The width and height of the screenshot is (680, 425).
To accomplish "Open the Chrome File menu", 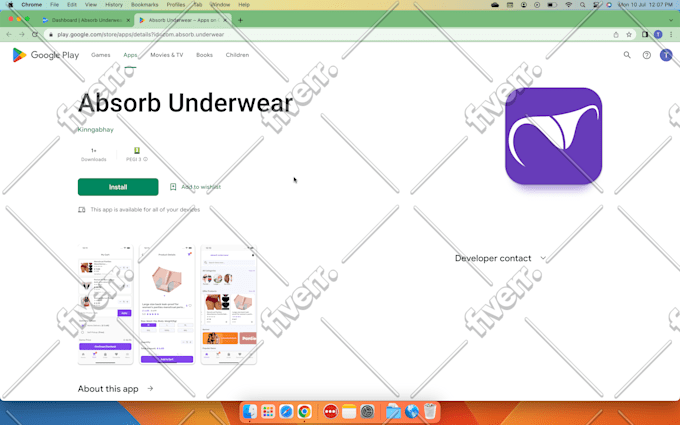I will pyautogui.click(x=54, y=5).
